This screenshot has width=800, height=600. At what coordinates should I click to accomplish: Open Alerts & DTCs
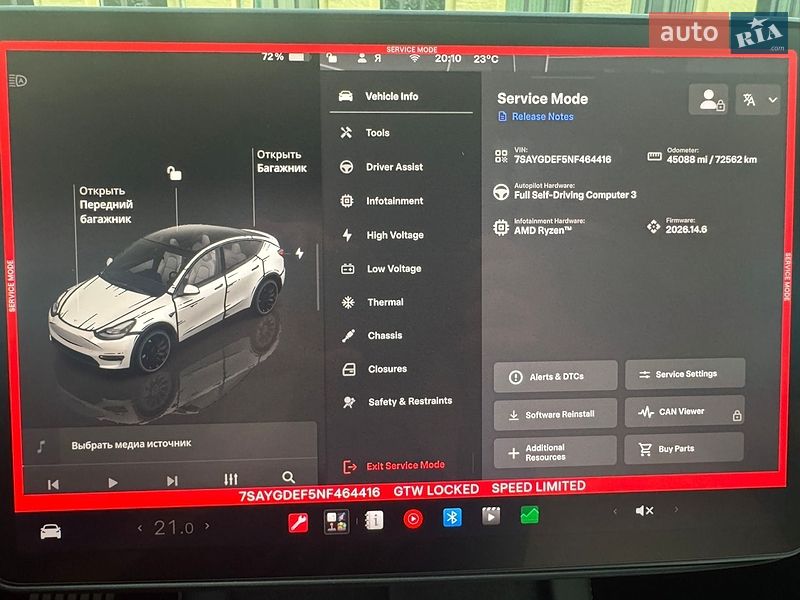(x=556, y=377)
